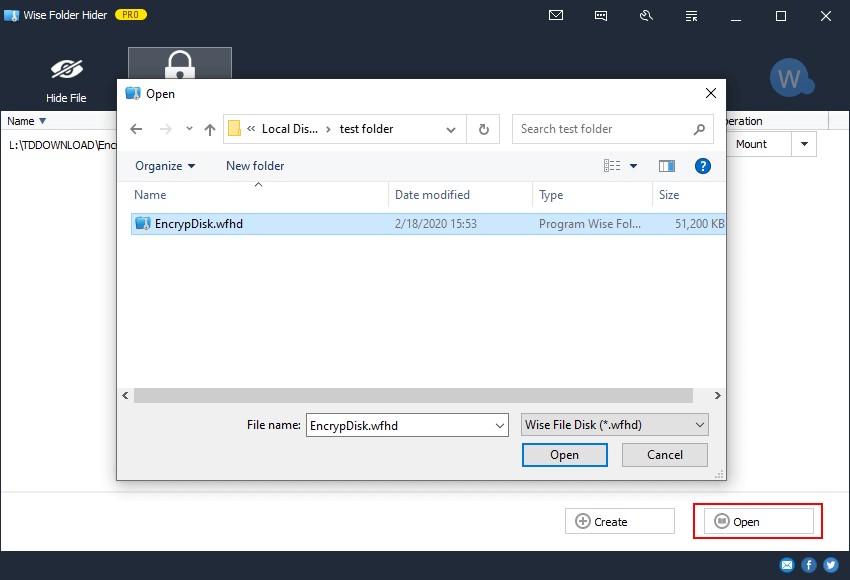This screenshot has height=580, width=850.
Task: Select EncrypDisk.wfhd file
Action: click(x=428, y=224)
